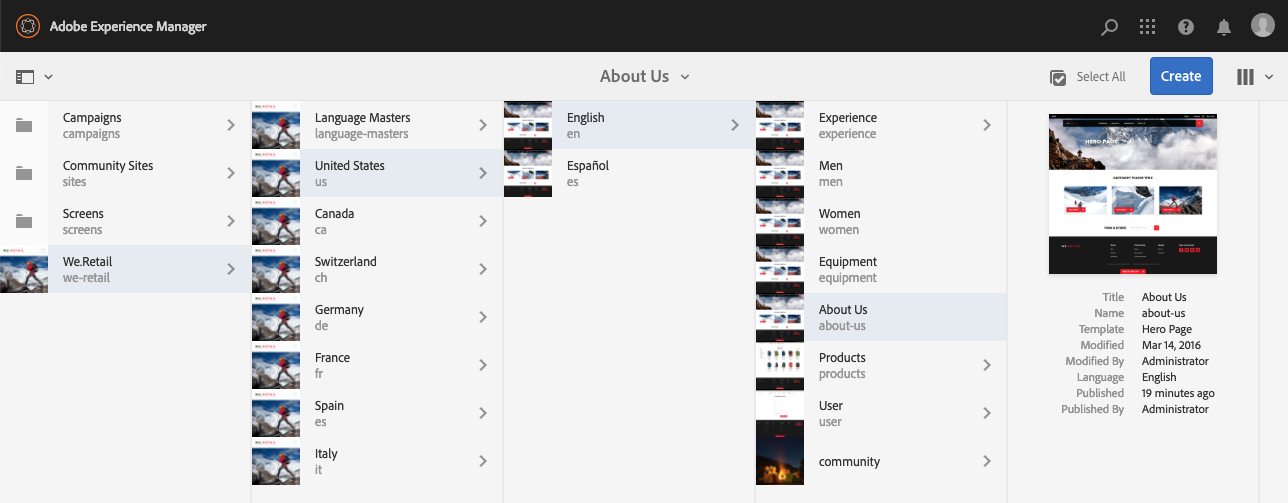This screenshot has height=503, width=1288.
Task: Open the user profile avatar
Action: coord(1263,27)
